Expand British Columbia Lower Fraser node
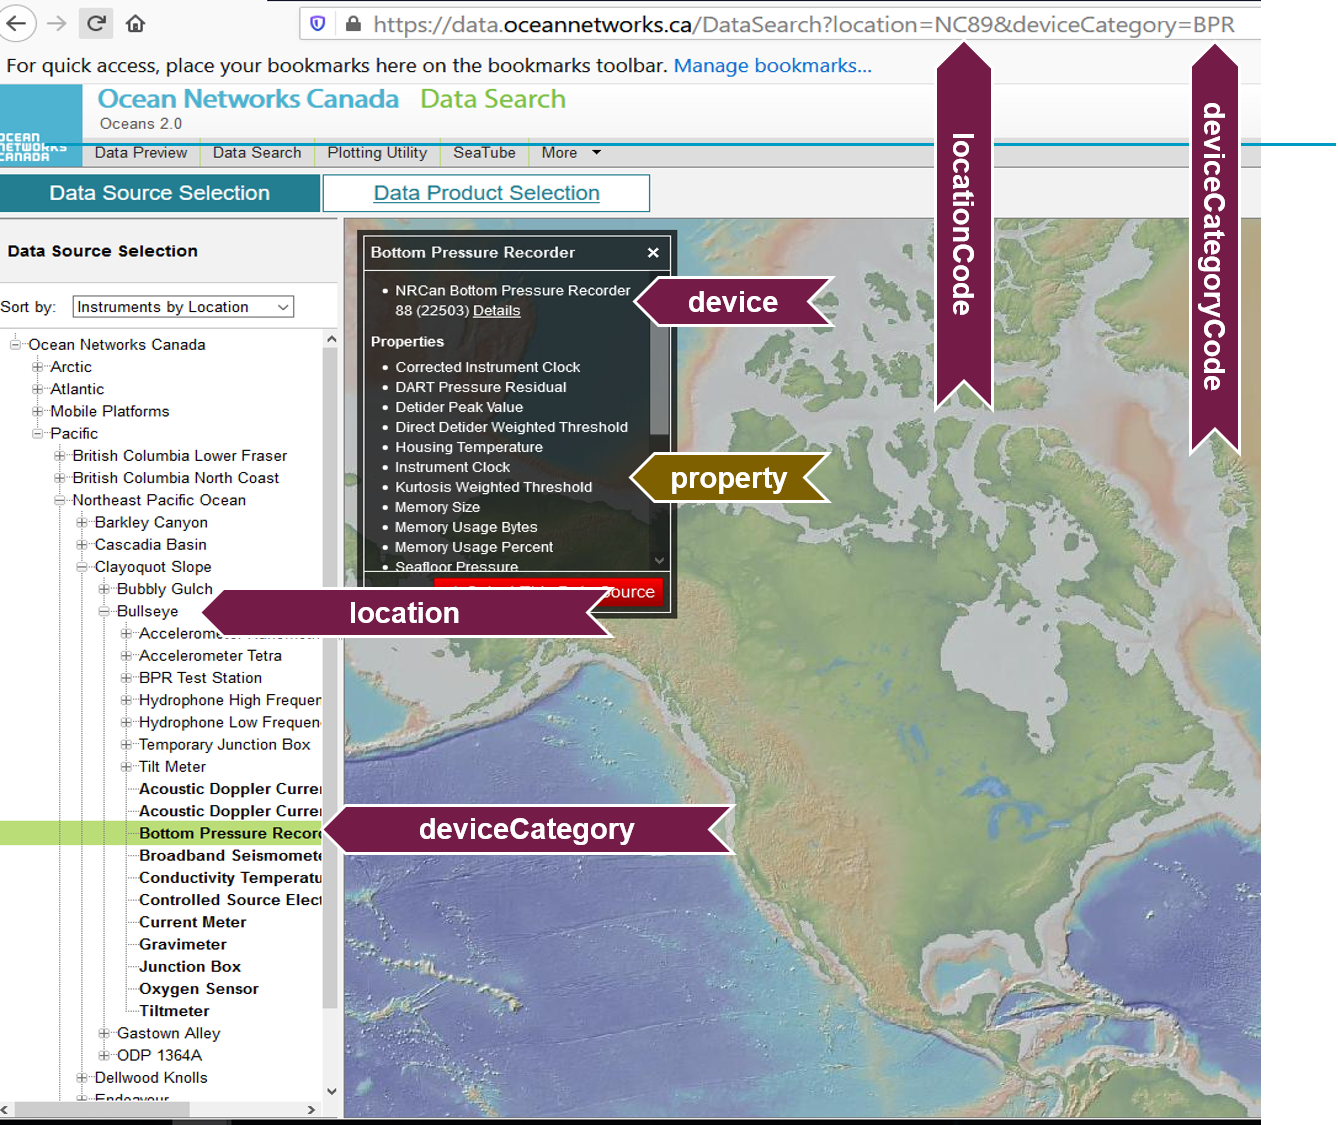 60,456
